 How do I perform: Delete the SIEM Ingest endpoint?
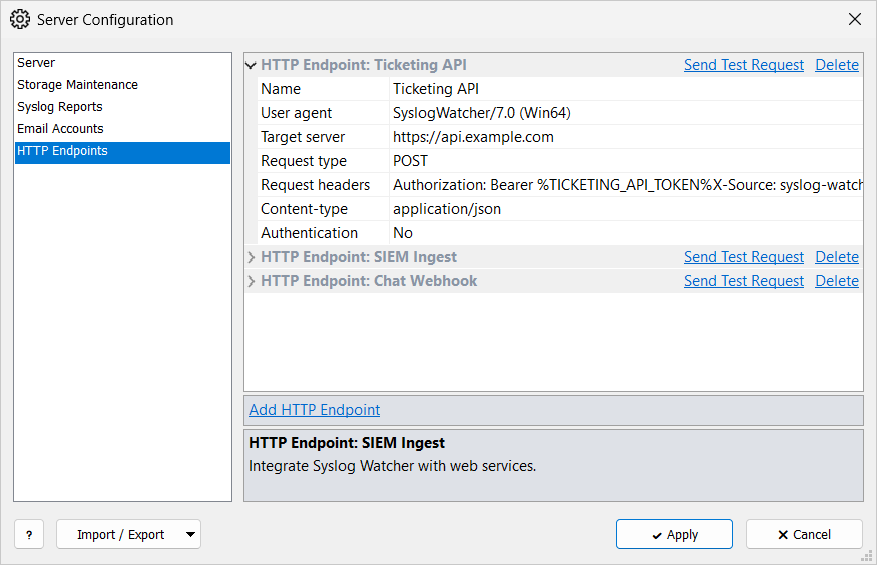[837, 257]
